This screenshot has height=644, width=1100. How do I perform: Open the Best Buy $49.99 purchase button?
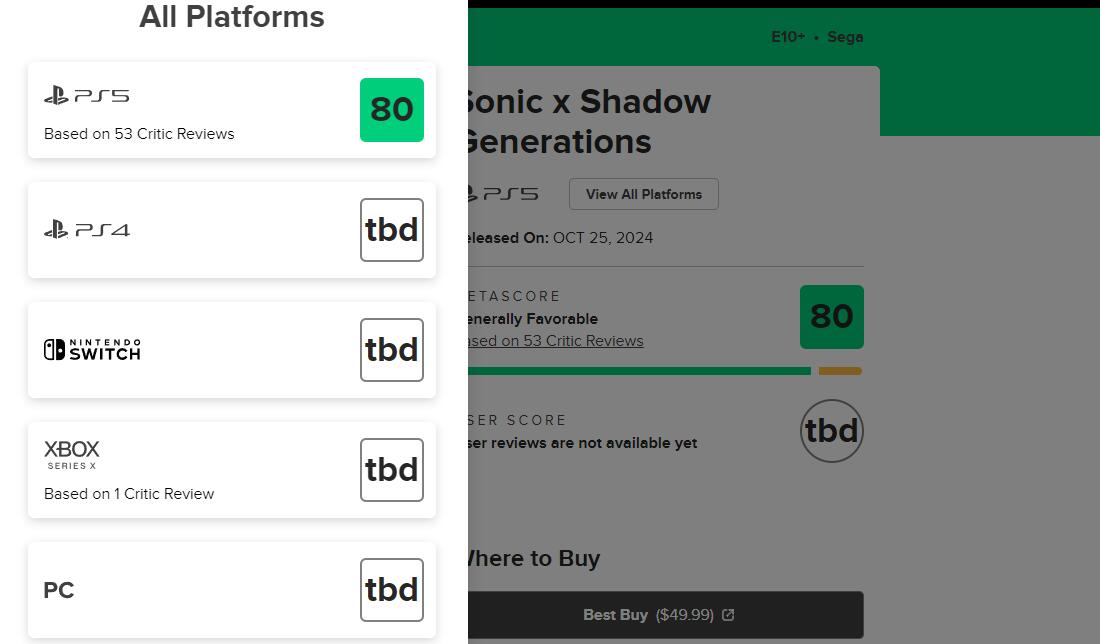point(660,615)
